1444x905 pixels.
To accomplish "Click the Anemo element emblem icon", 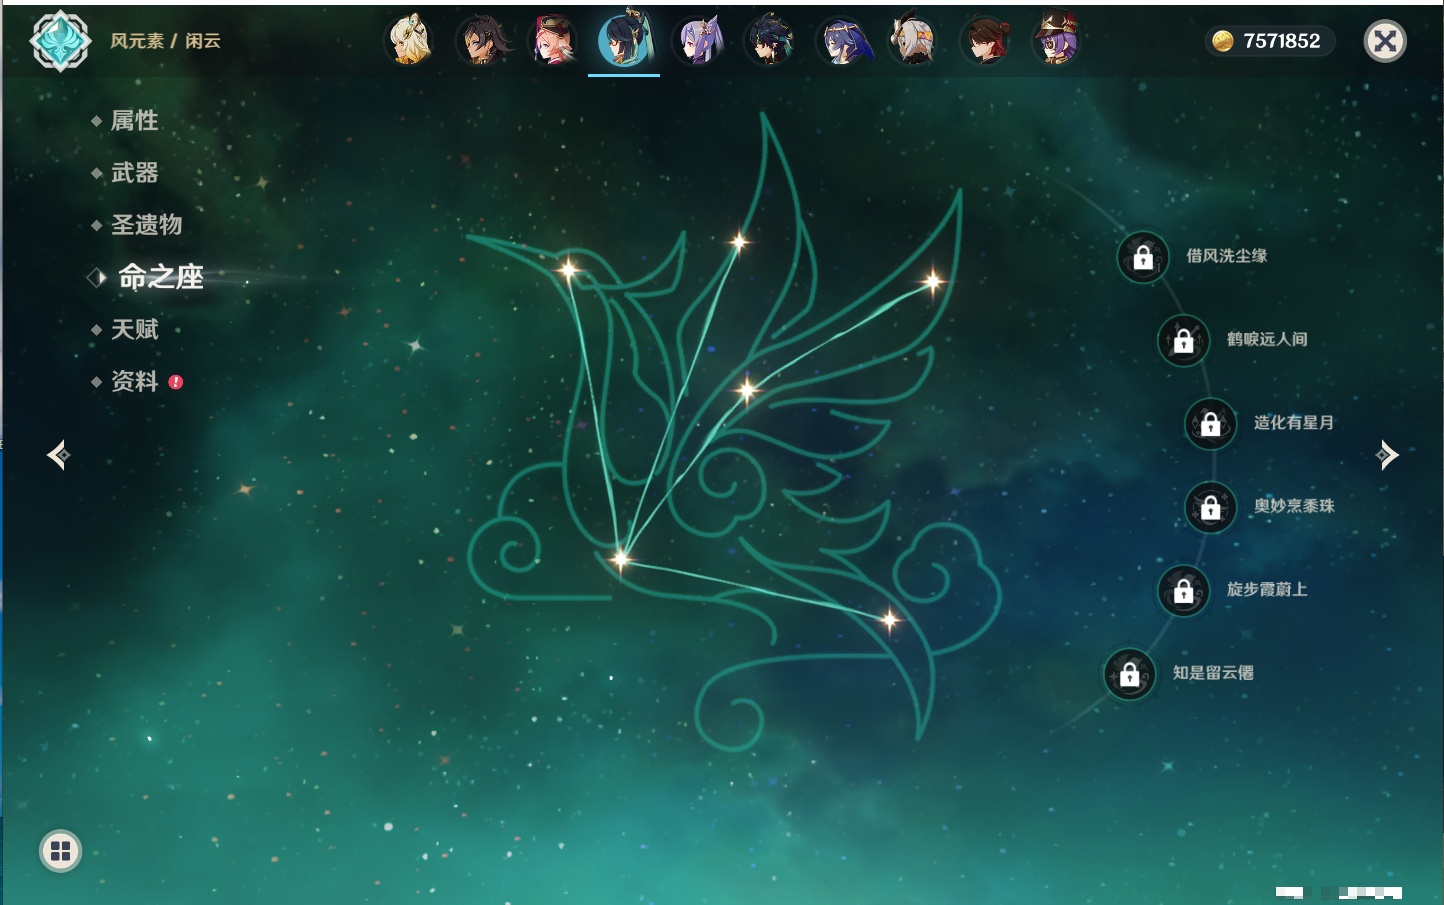I will pyautogui.click(x=60, y=41).
